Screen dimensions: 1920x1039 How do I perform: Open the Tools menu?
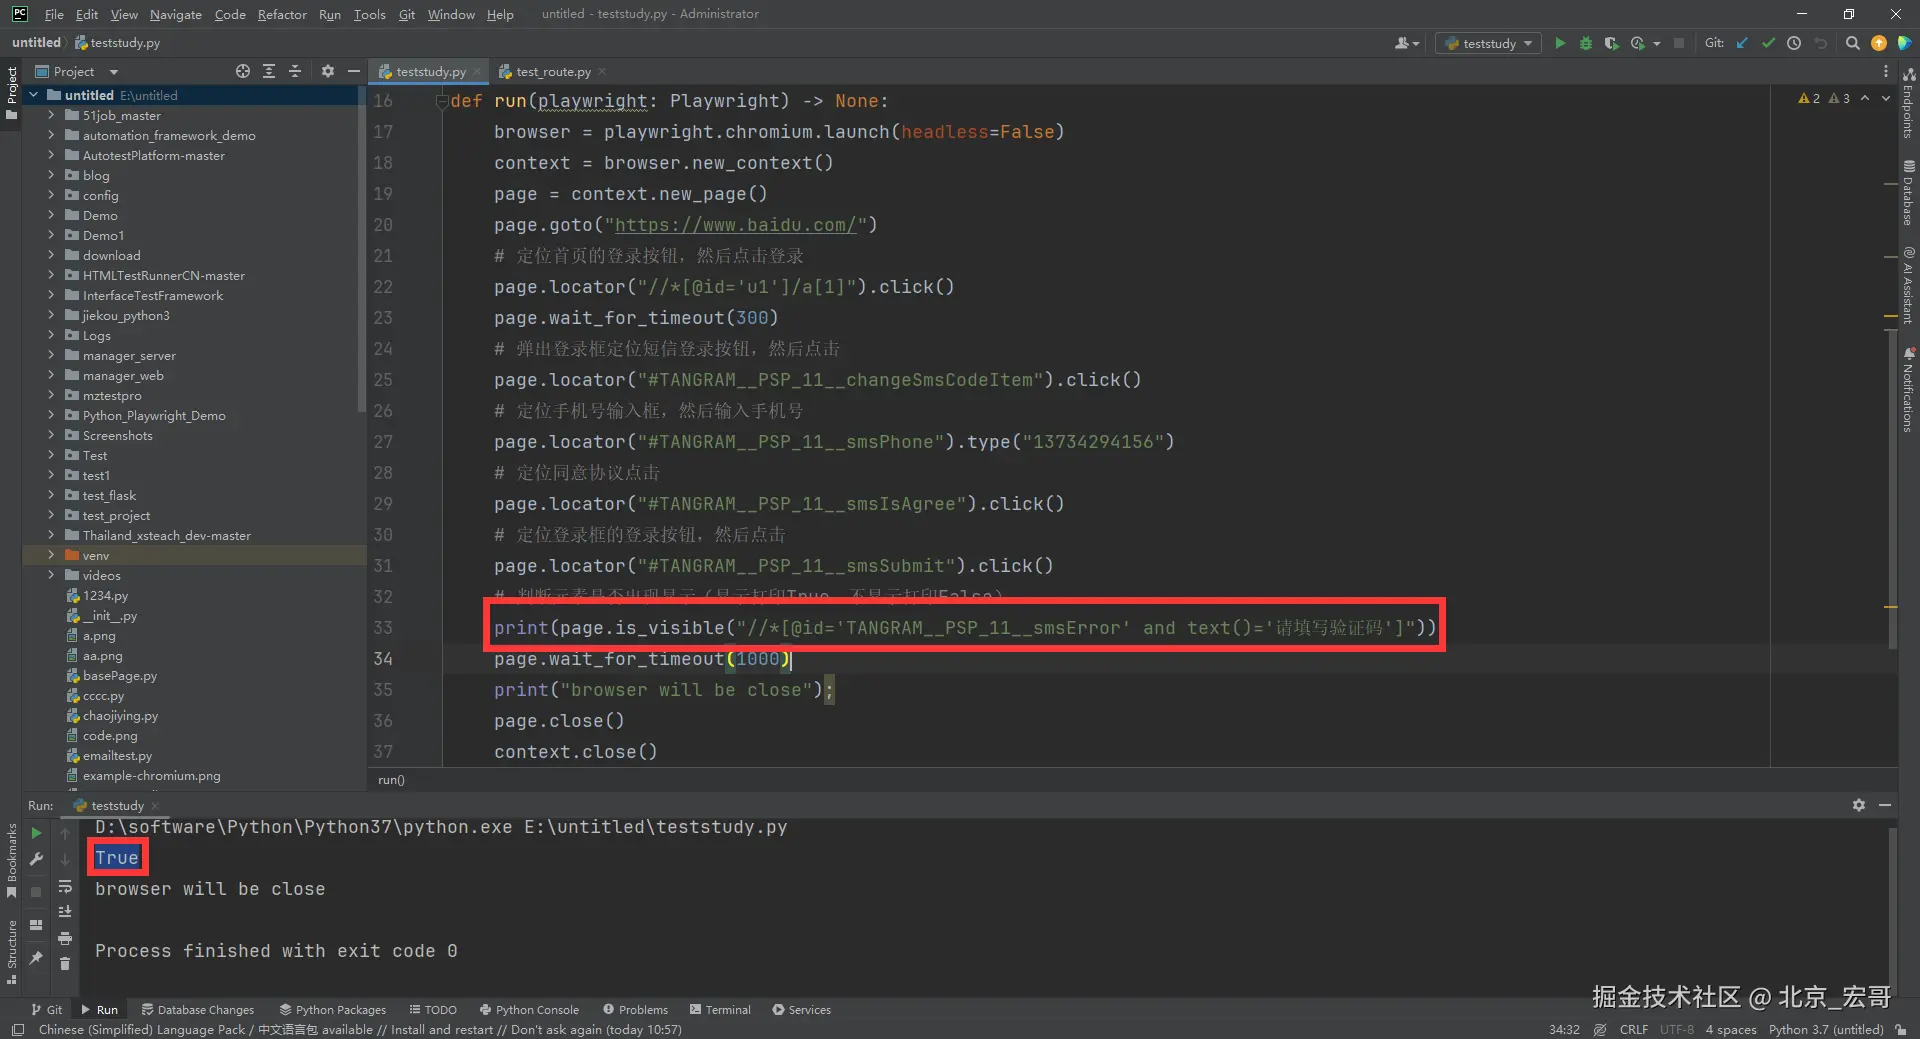pyautogui.click(x=369, y=14)
